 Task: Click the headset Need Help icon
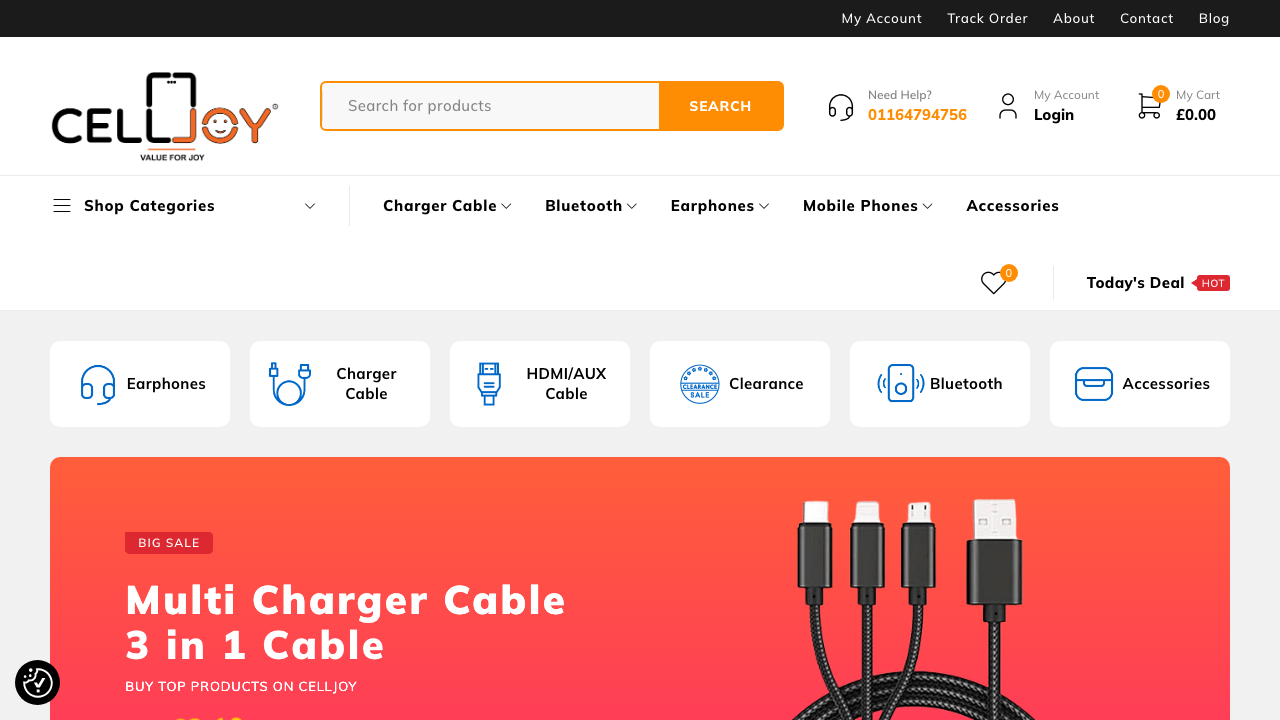[841, 106]
